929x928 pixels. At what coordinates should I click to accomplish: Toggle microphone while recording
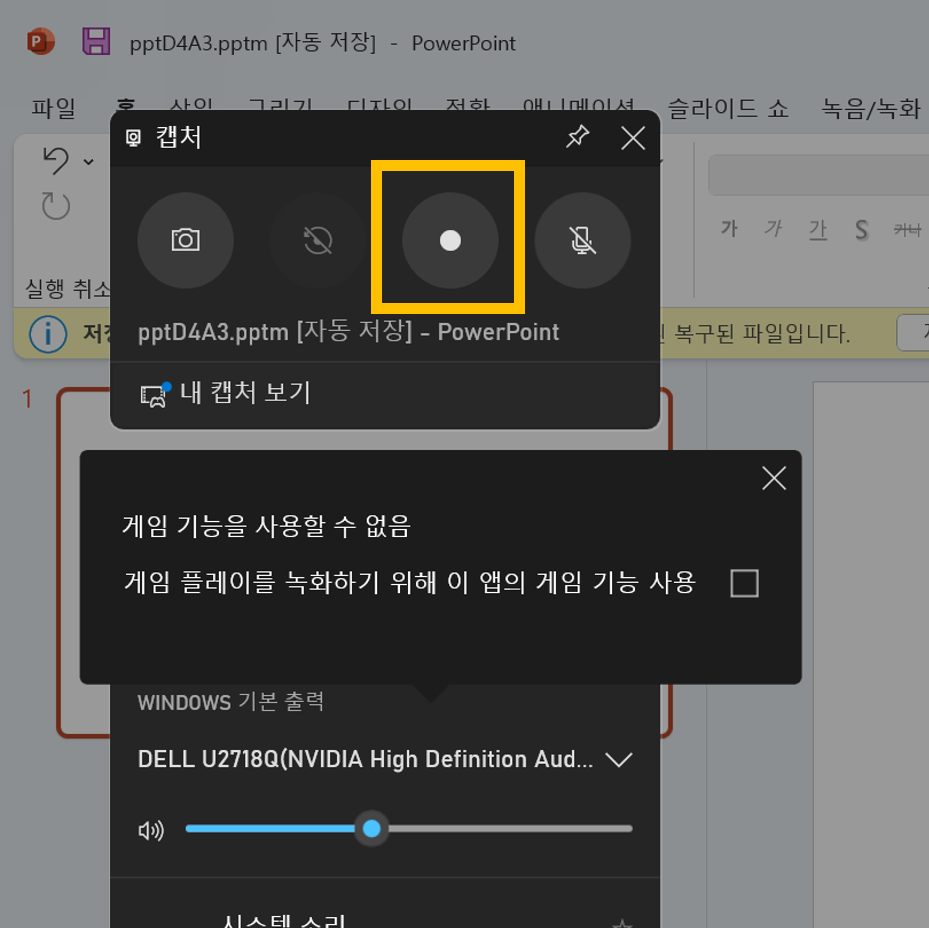(x=582, y=240)
